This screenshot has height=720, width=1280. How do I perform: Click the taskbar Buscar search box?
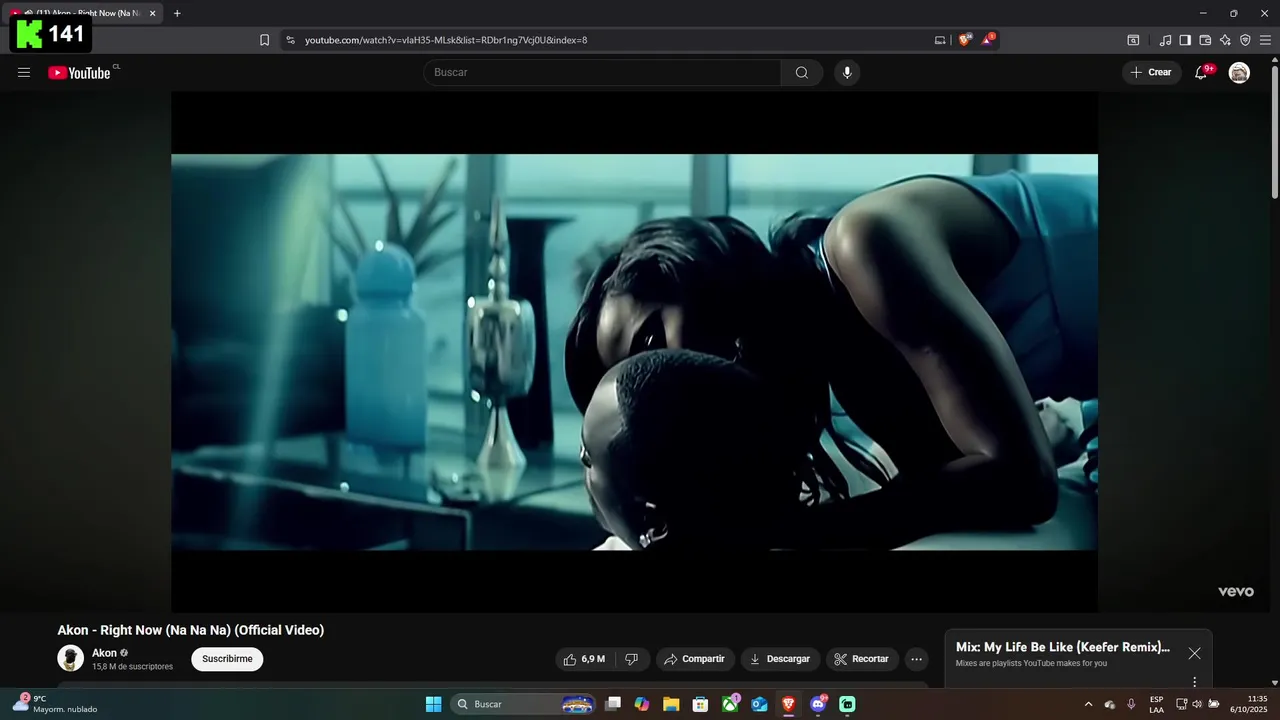point(524,704)
